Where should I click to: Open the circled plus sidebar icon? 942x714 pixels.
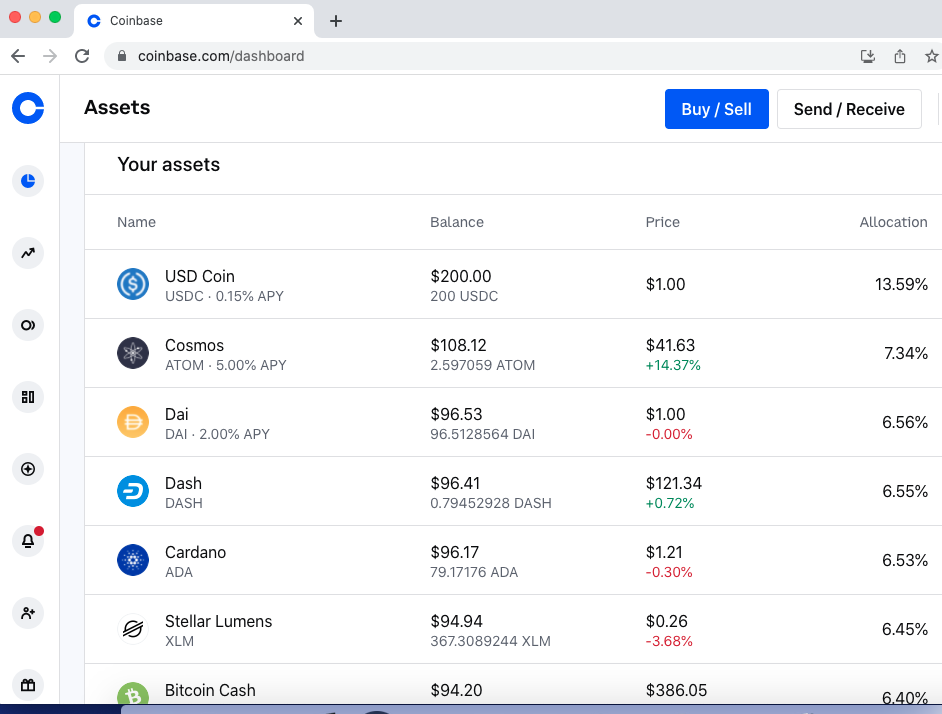tap(28, 469)
